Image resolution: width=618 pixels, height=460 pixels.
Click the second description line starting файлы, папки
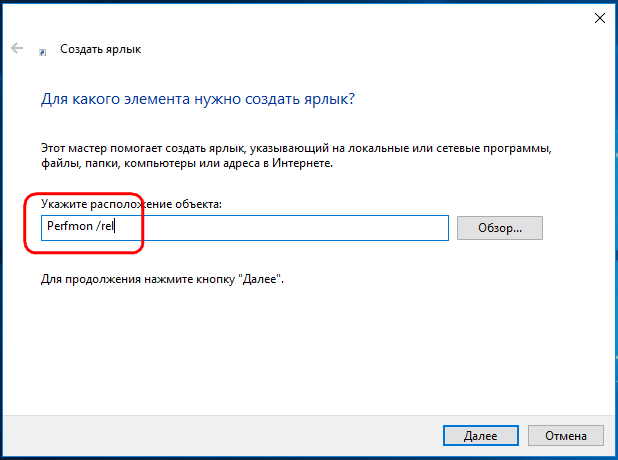click(187, 163)
